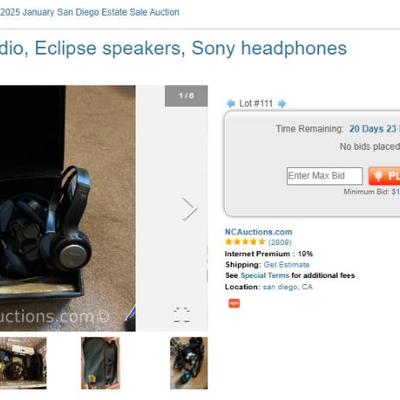
Task: Place bid with the orange button
Action: coord(384,176)
